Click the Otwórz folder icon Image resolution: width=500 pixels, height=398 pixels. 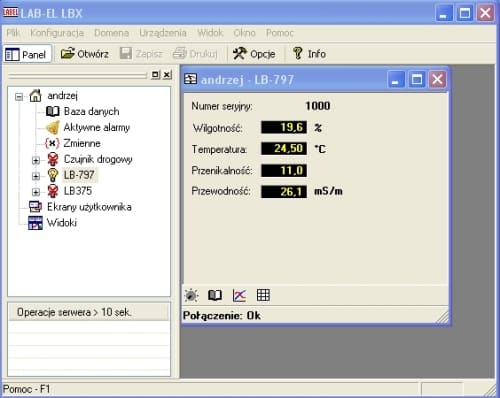[x=68, y=53]
